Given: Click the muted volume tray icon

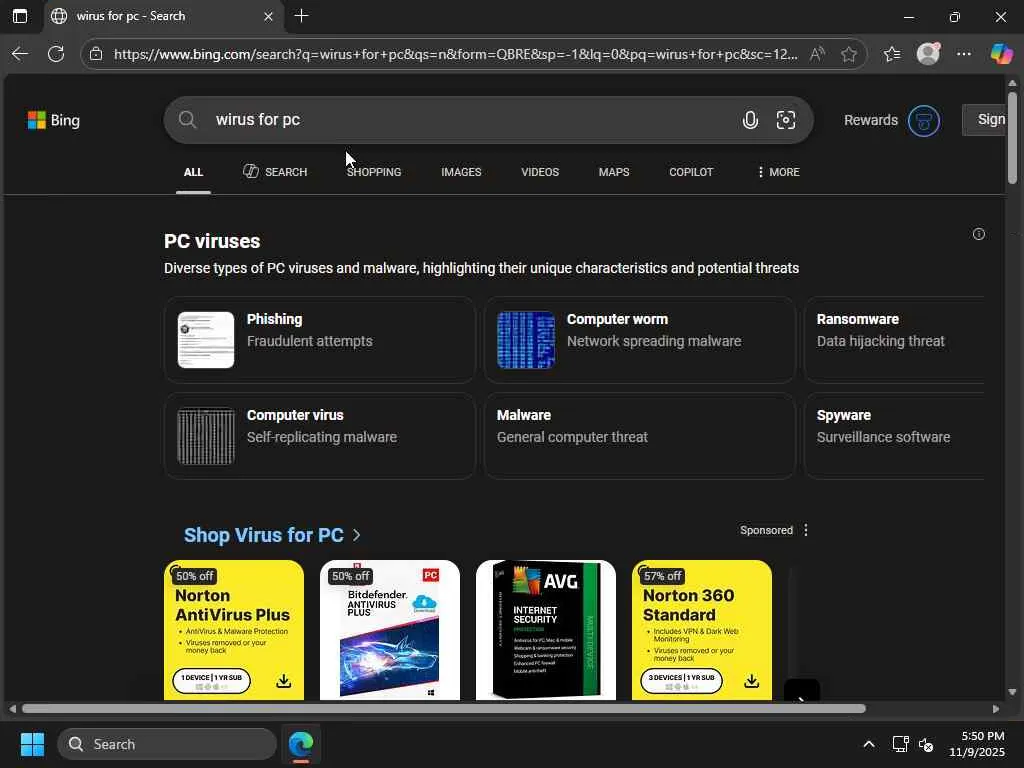Looking at the screenshot, I should pyautogui.click(x=925, y=744).
